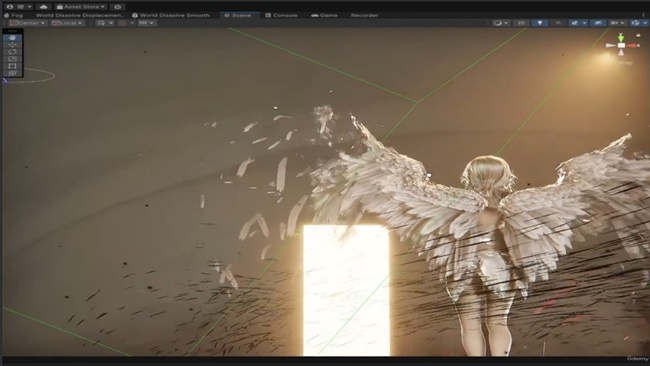This screenshot has width=650, height=366.
Task: Select the combined Transform tool
Action: point(12,73)
